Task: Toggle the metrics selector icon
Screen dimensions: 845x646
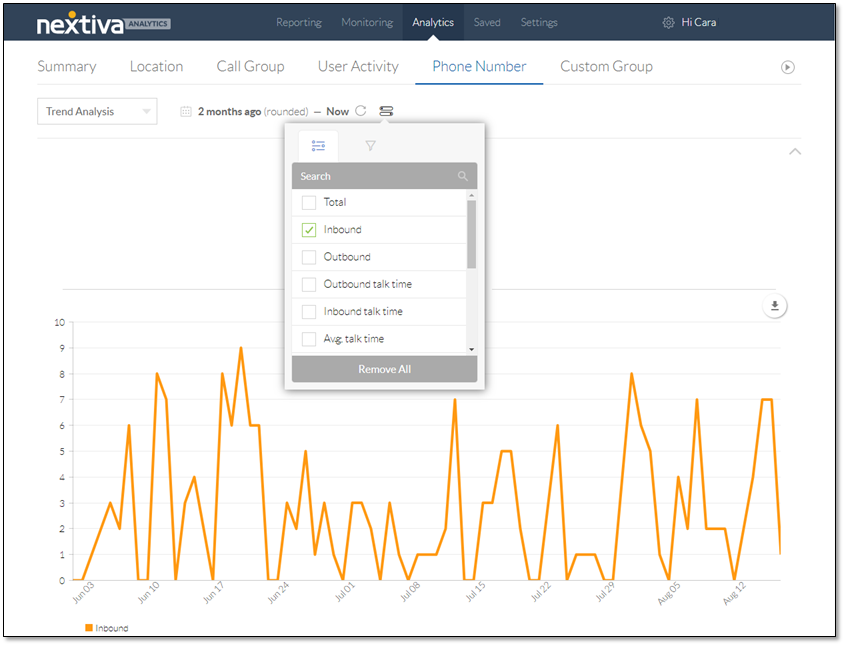Action: pos(386,111)
